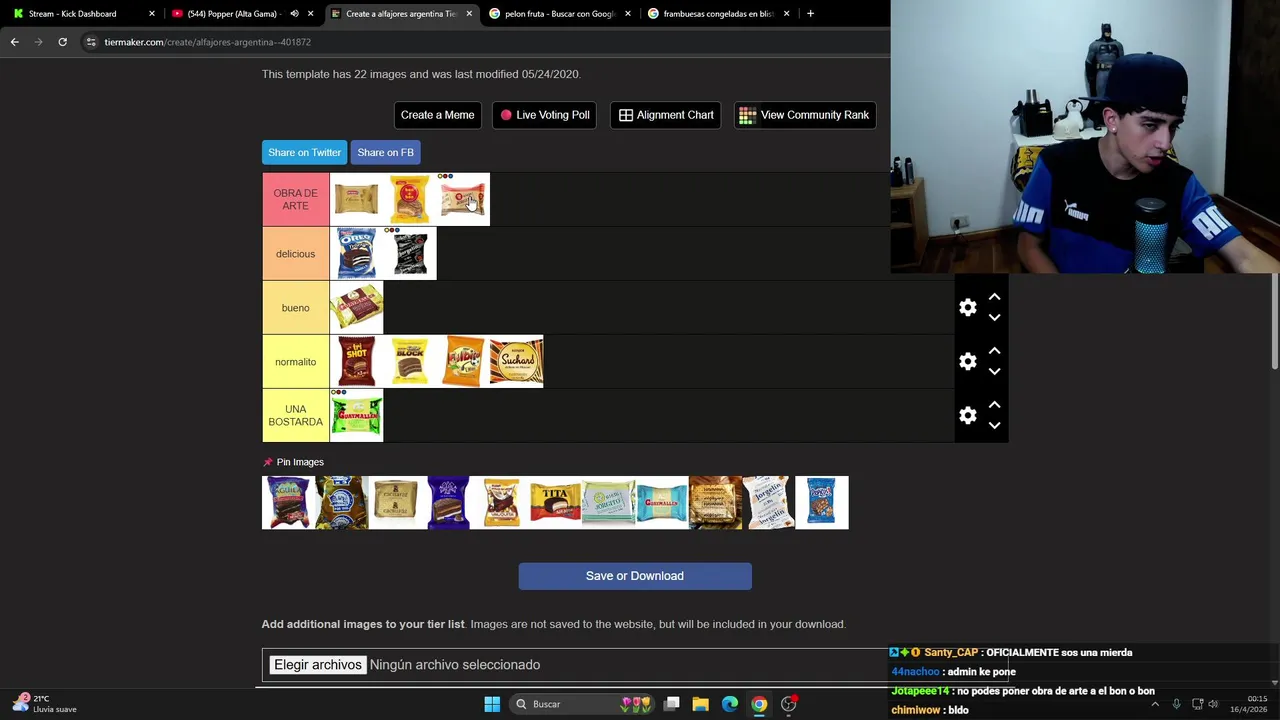Screen dimensions: 1280x720
Task: Open File Explorer from taskbar
Action: pyautogui.click(x=700, y=704)
